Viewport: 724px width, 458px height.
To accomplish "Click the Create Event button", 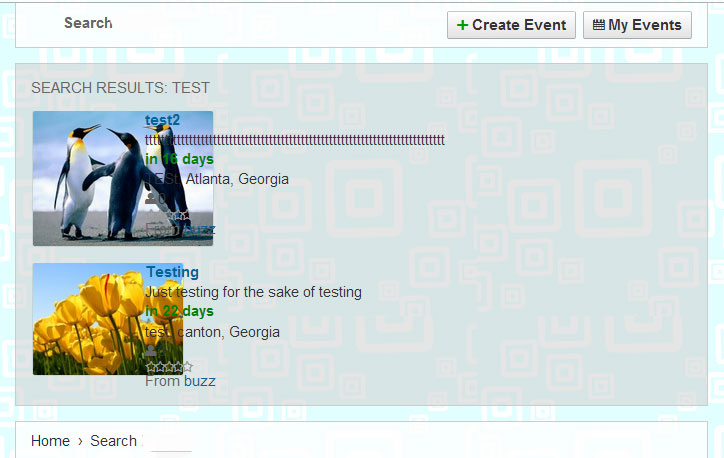I will (511, 25).
